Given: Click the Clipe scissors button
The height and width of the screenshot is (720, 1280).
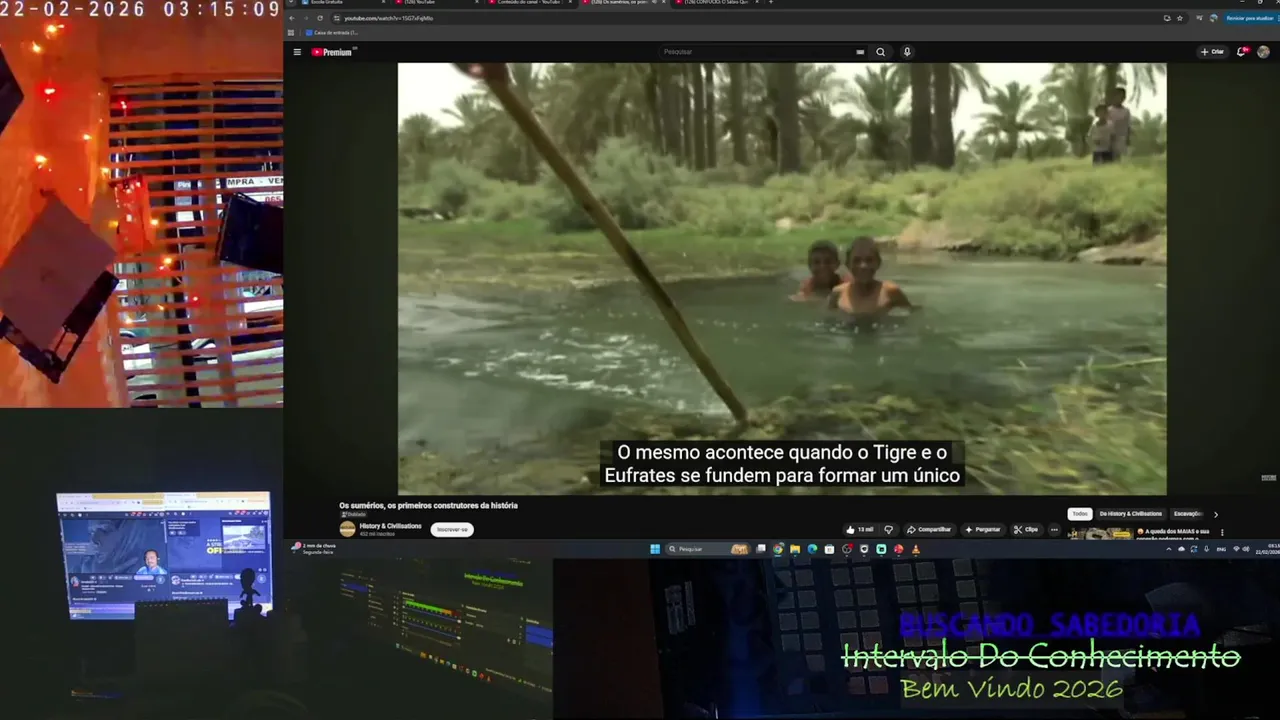Looking at the screenshot, I should (1026, 529).
